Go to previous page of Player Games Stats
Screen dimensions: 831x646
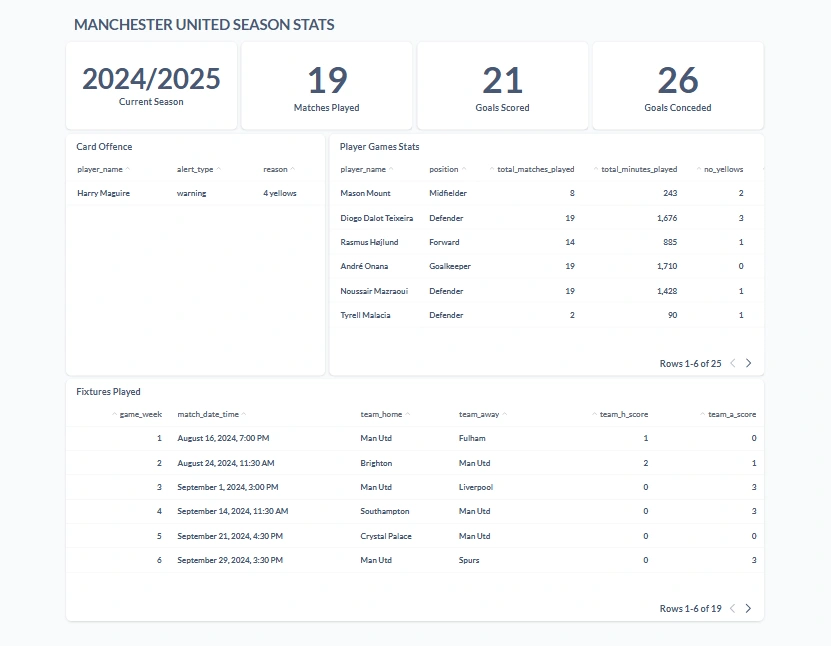click(733, 363)
